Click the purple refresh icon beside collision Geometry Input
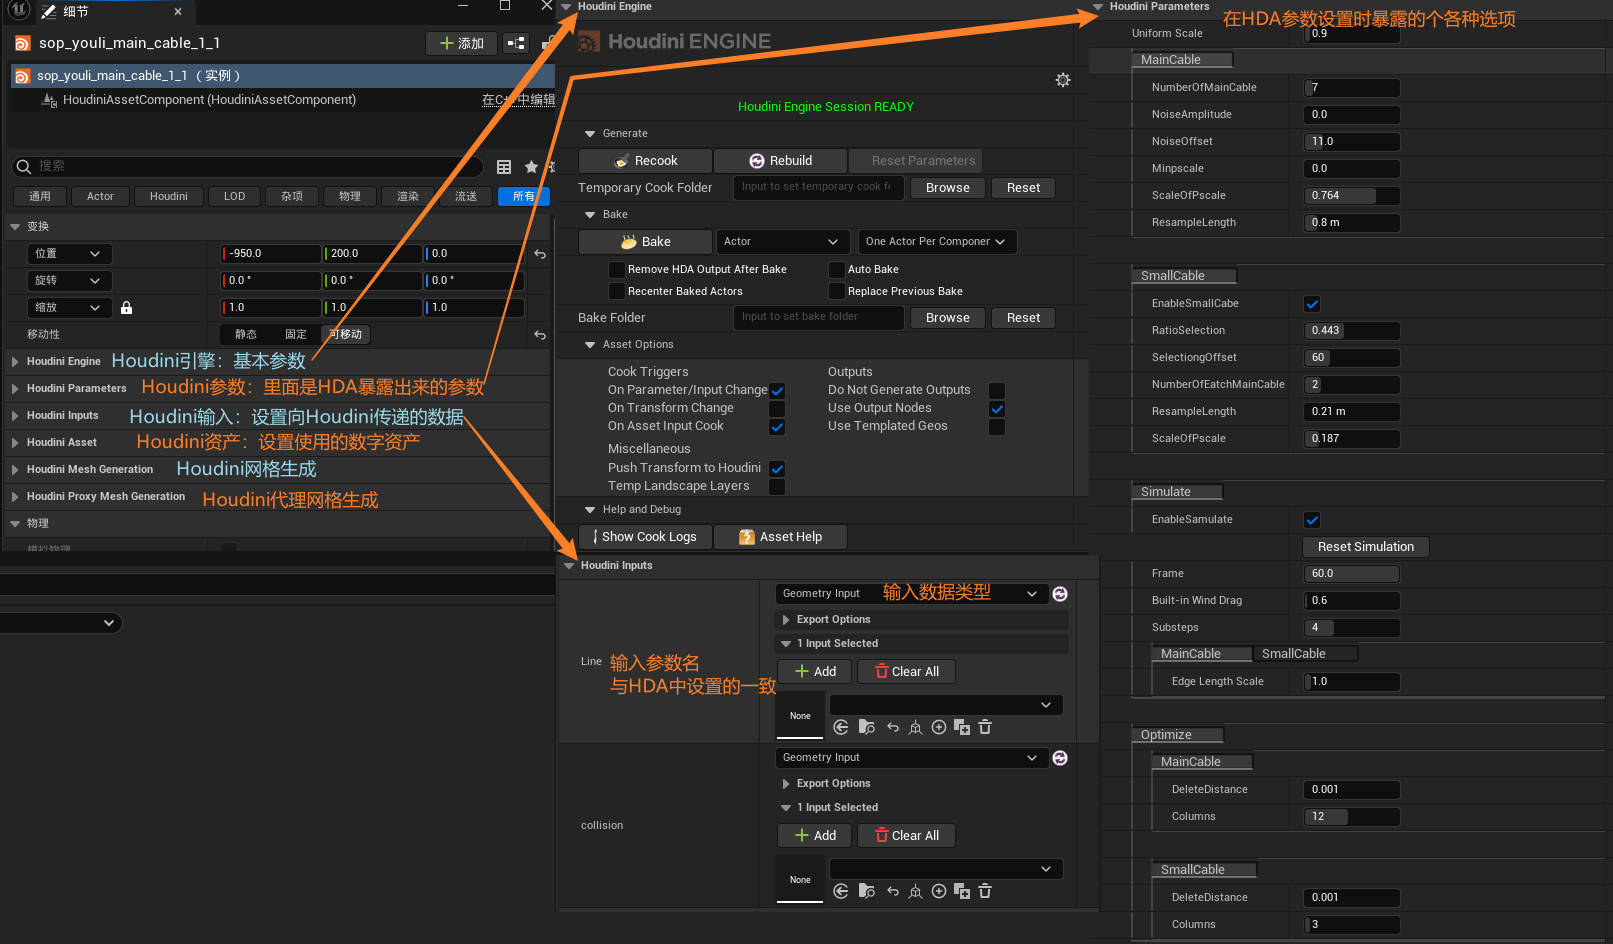 click(1060, 758)
